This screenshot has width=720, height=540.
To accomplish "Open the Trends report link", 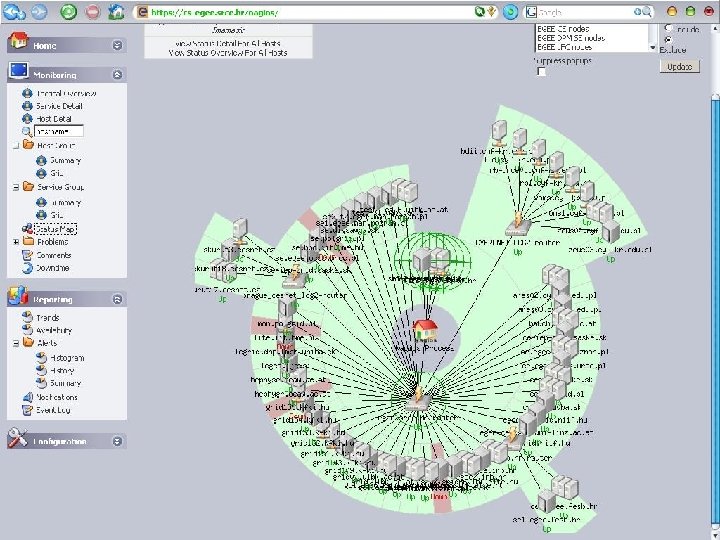I will click(48, 317).
